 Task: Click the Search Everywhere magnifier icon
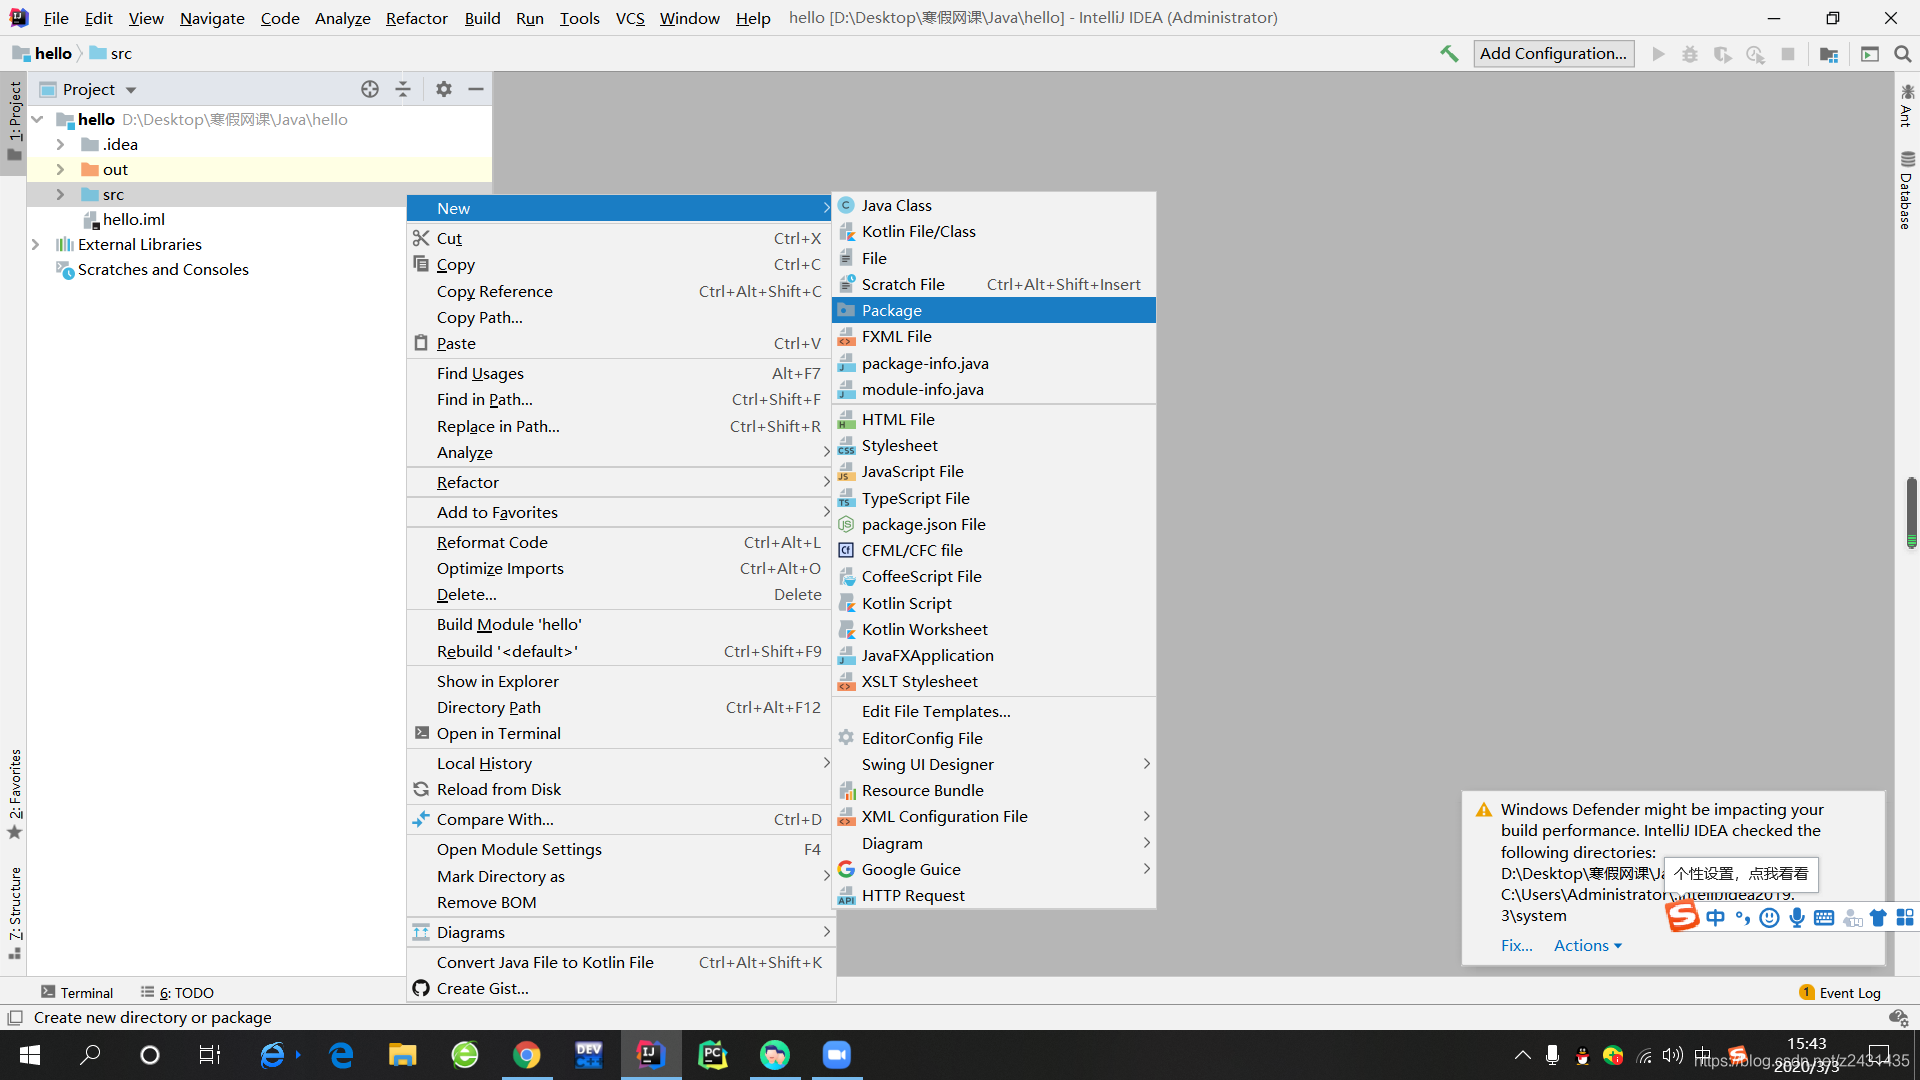point(1902,54)
